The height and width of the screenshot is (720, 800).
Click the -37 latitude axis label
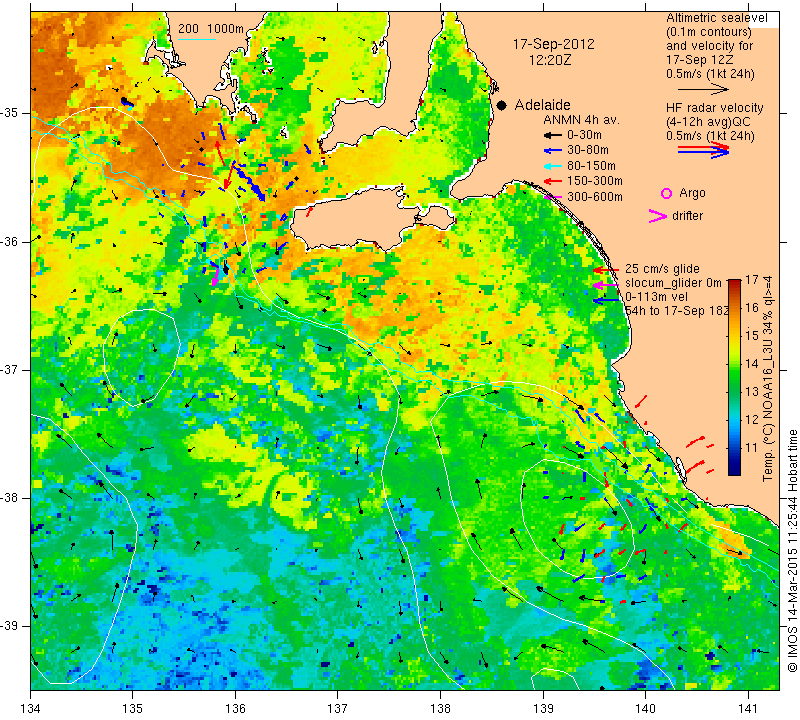coord(10,369)
